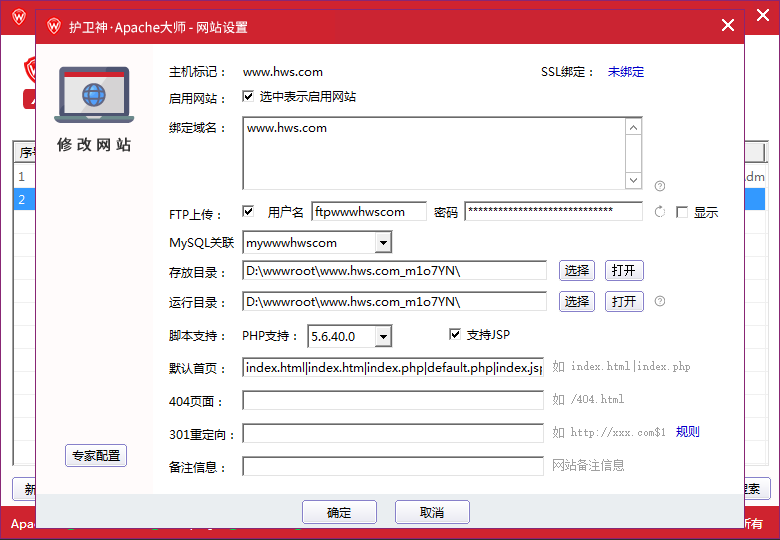
Task: Click the down arrow of domain list scrollbar
Action: [x=633, y=180]
